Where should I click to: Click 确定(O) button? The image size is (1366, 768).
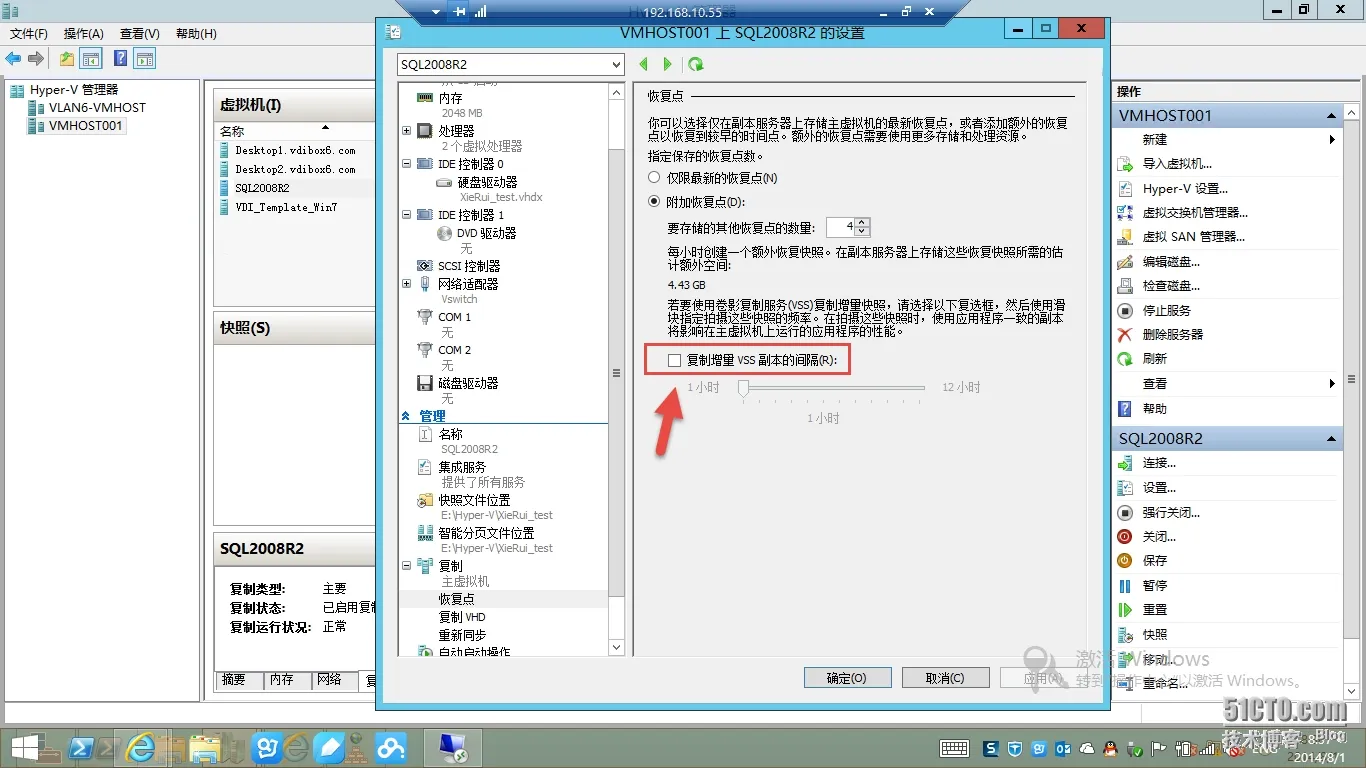pos(846,678)
